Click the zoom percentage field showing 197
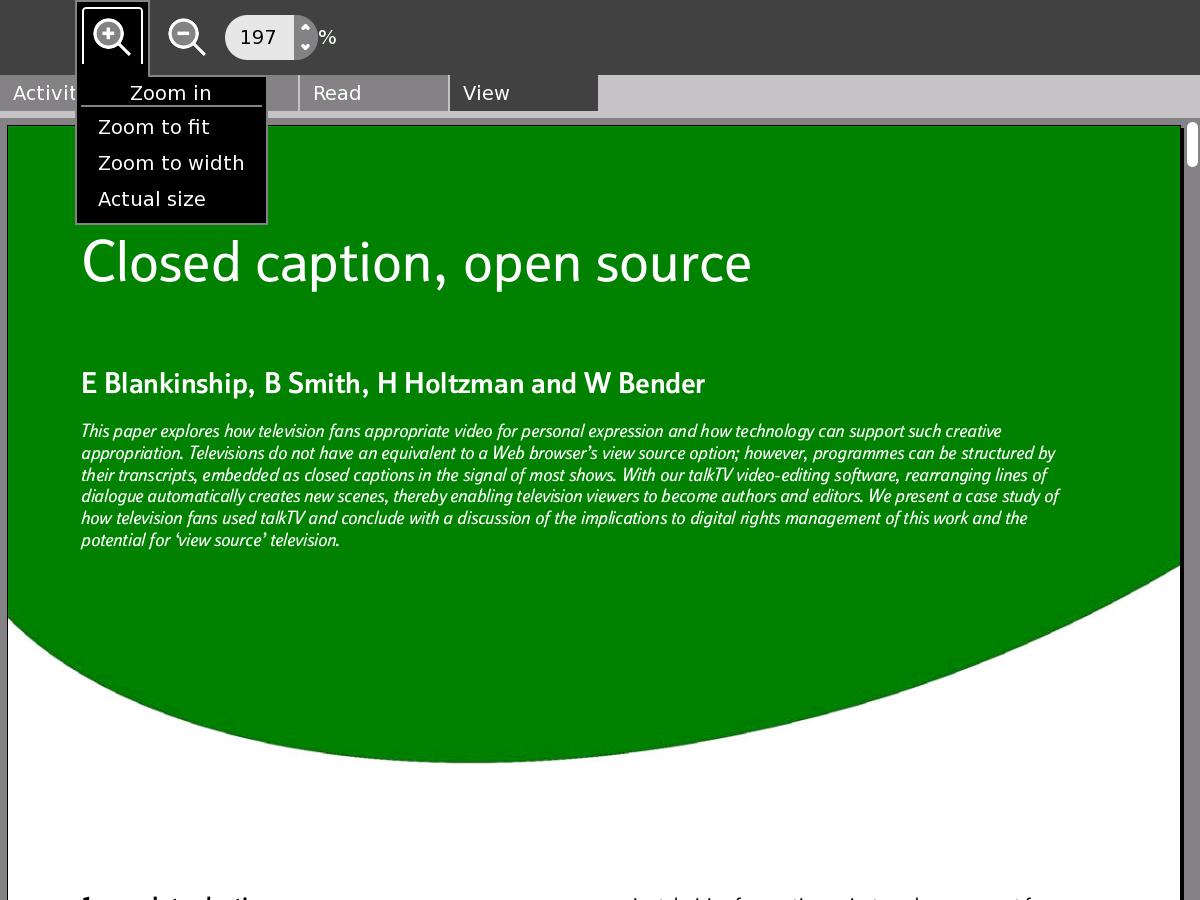This screenshot has width=1200, height=900. (x=259, y=38)
